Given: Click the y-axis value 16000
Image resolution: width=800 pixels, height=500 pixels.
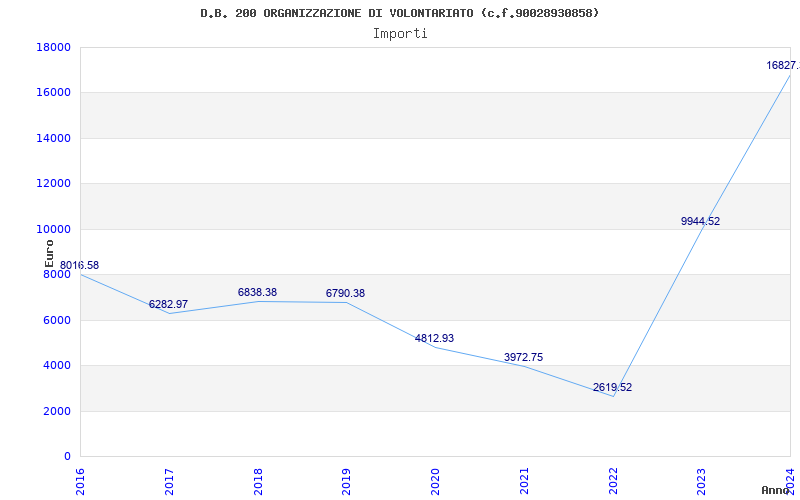Looking at the screenshot, I should click(54, 93).
